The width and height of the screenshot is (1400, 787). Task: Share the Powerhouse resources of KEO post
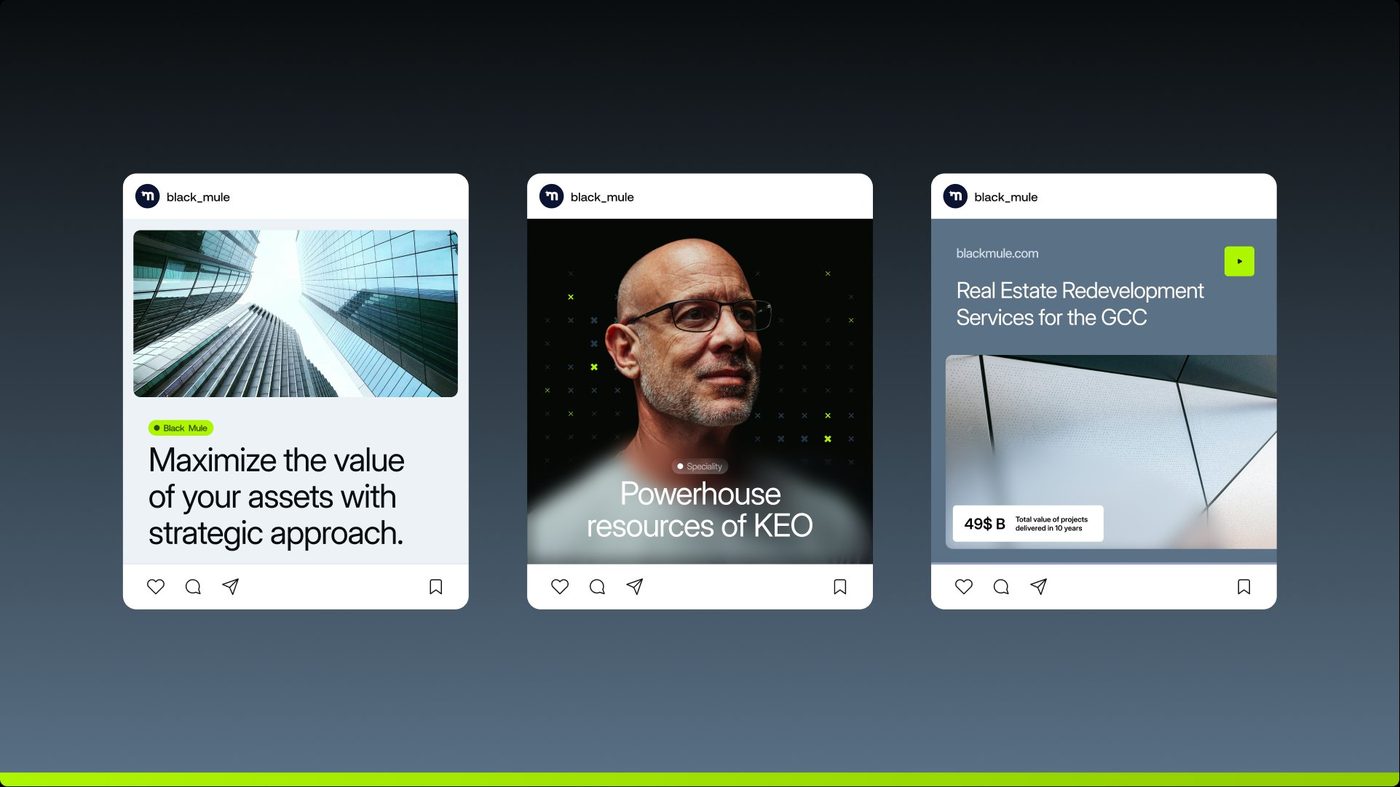tap(635, 587)
